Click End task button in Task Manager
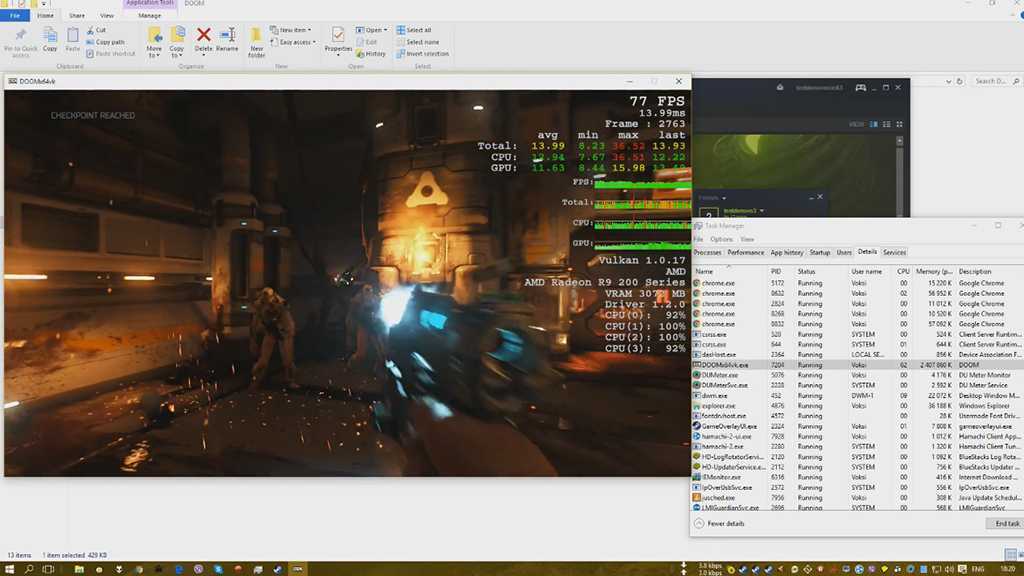 coord(1006,524)
